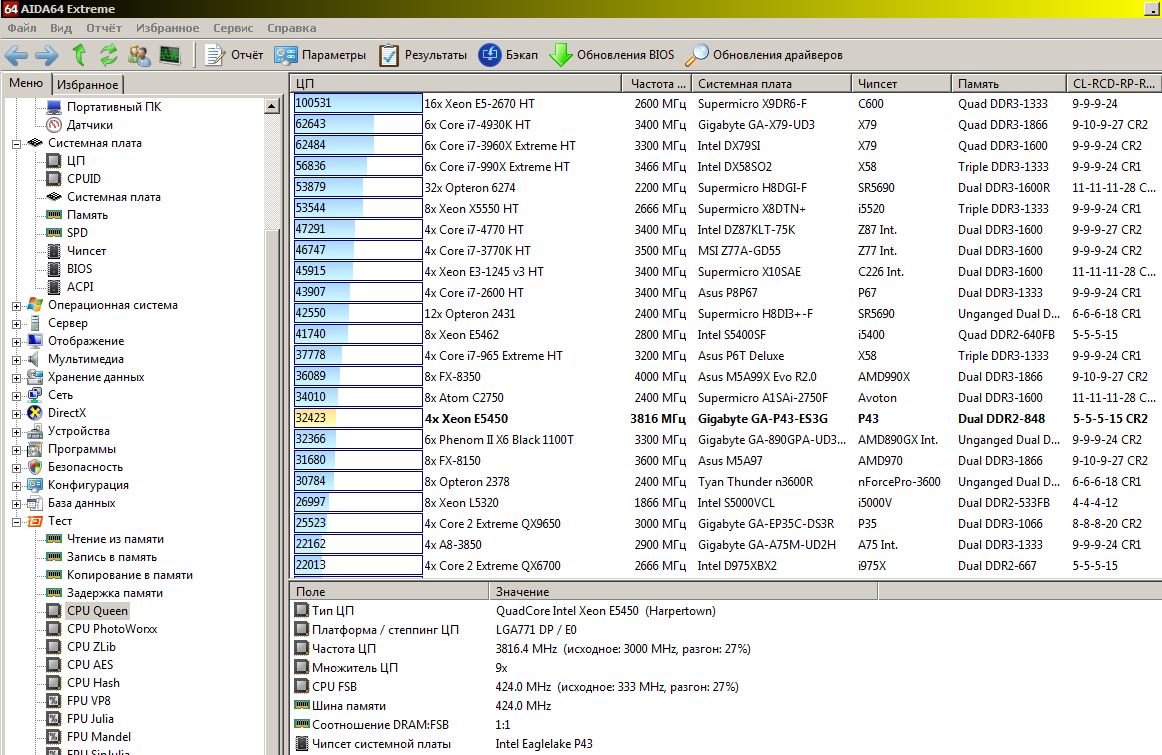Select the 16x Xeon E5-2670 HT result row
1162x755 pixels.
pyautogui.click(x=726, y=104)
